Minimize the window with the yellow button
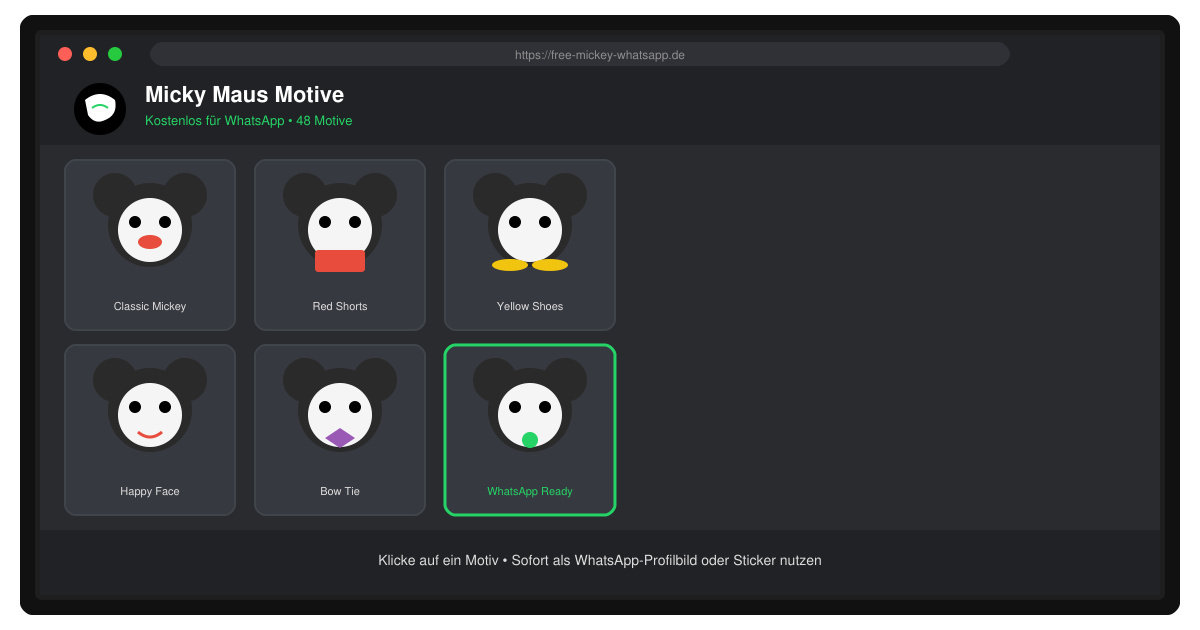 tap(90, 54)
